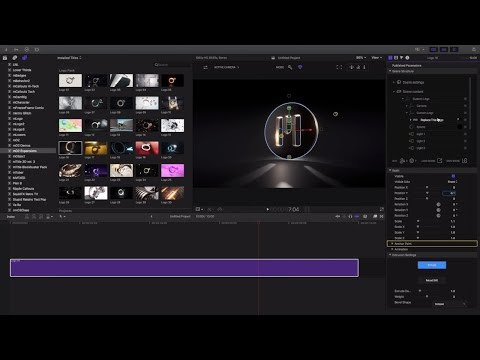
Task: Click the blue button in Extrusion Settings
Action: pos(432,265)
